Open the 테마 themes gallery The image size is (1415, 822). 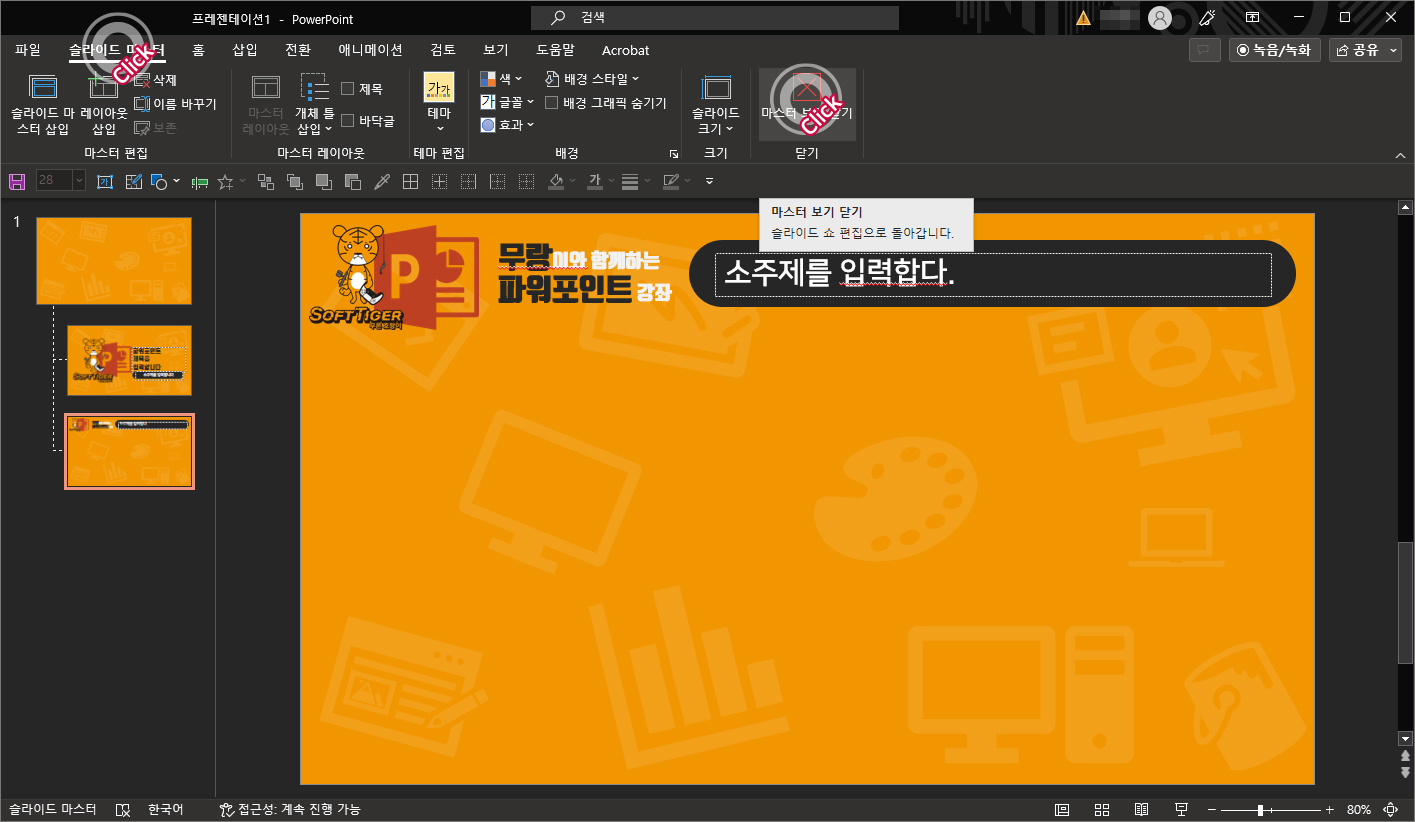(439, 105)
